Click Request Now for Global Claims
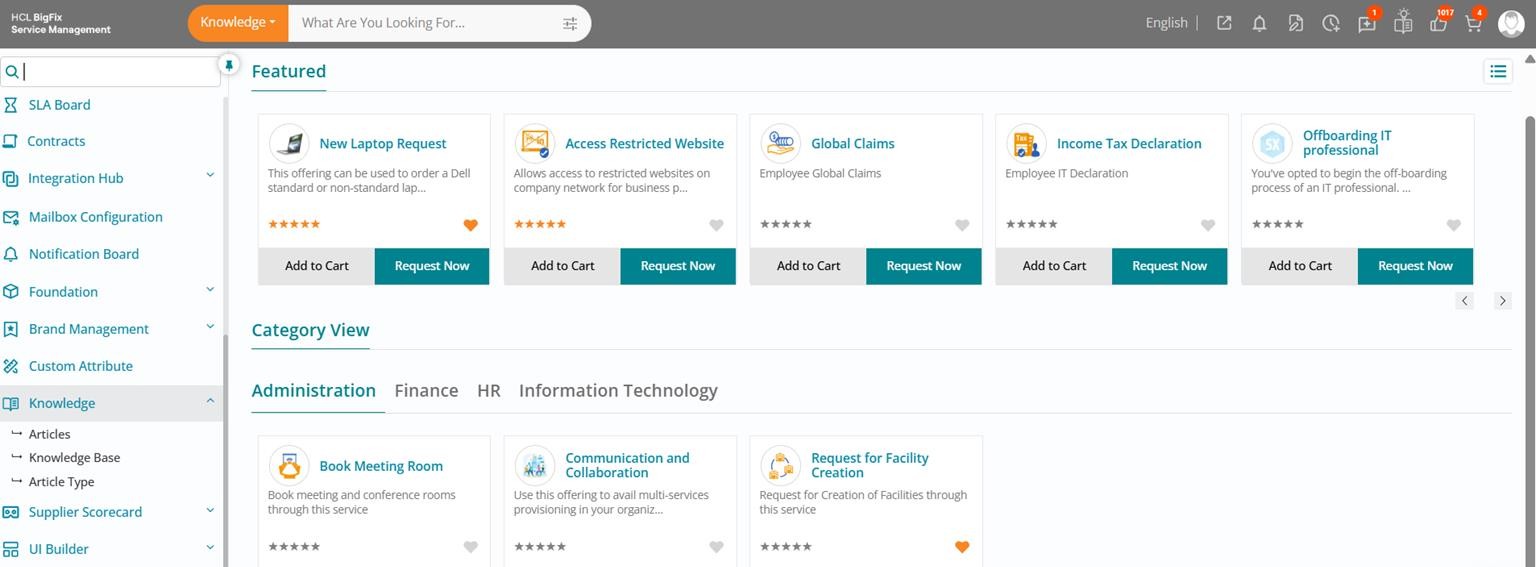The image size is (1536, 567). [x=923, y=266]
